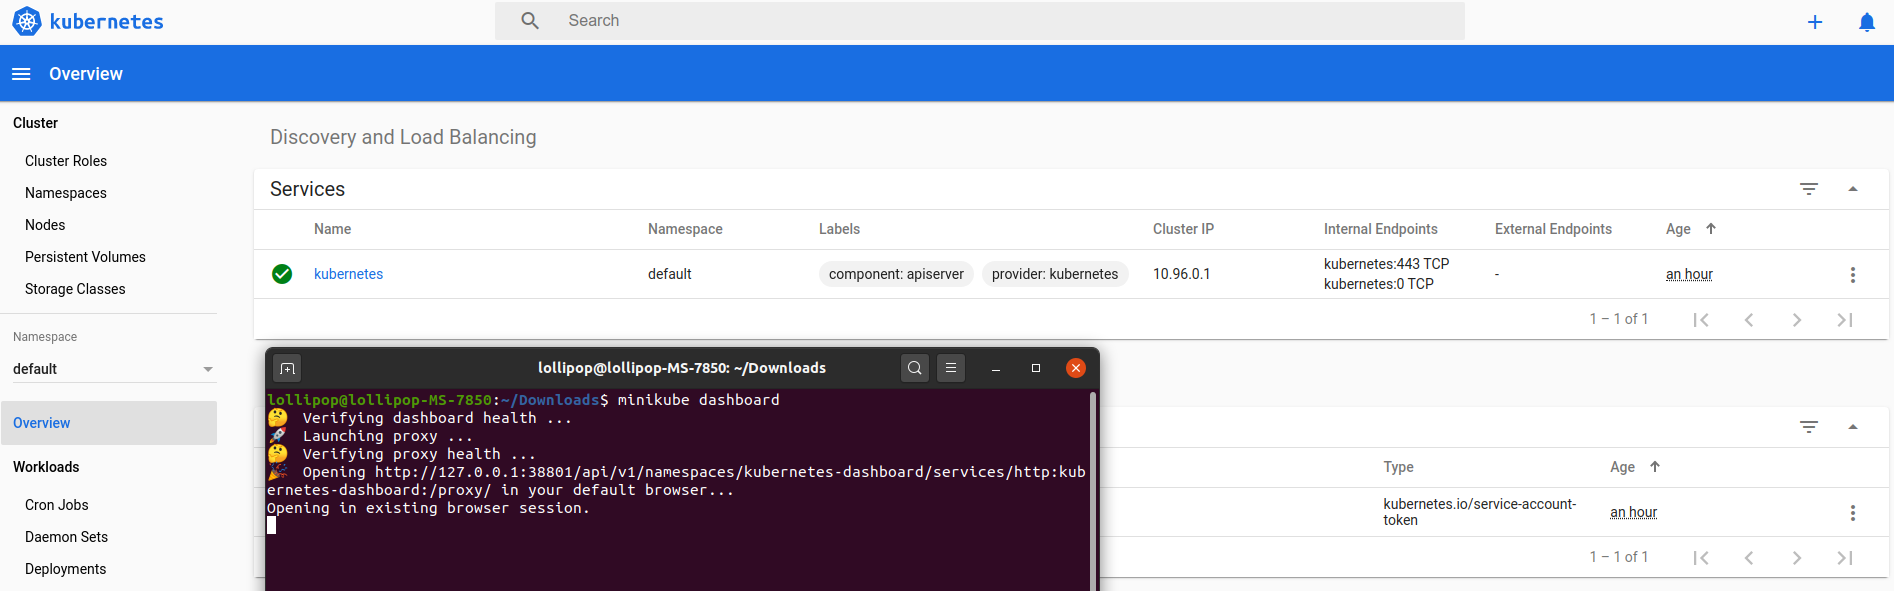Open the hamburger navigation menu
The image size is (1894, 591).
[21, 74]
